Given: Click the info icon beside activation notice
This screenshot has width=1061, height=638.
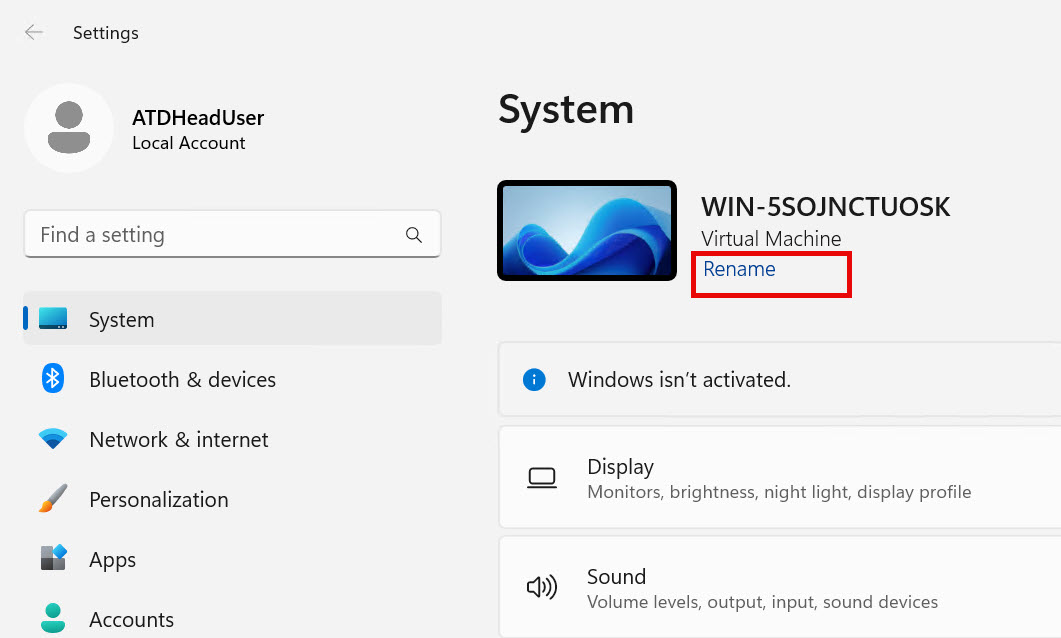Looking at the screenshot, I should (x=534, y=380).
